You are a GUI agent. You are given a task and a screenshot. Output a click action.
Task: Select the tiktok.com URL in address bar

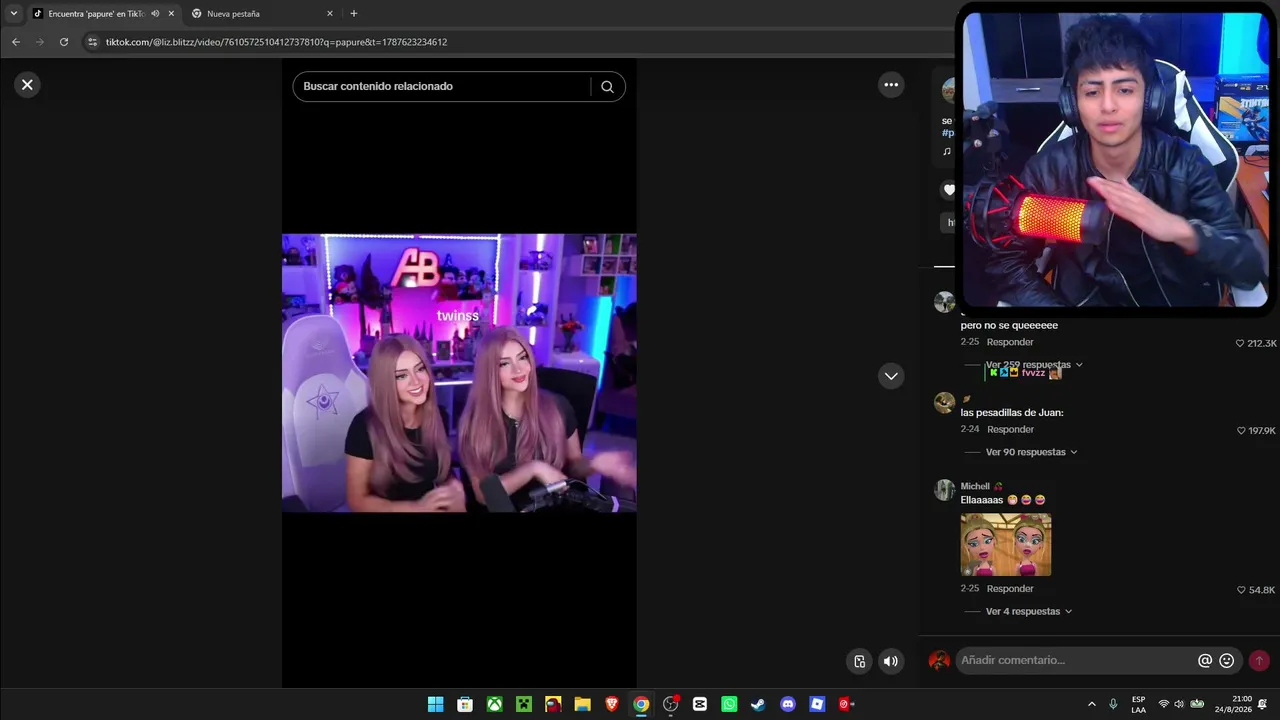point(277,42)
